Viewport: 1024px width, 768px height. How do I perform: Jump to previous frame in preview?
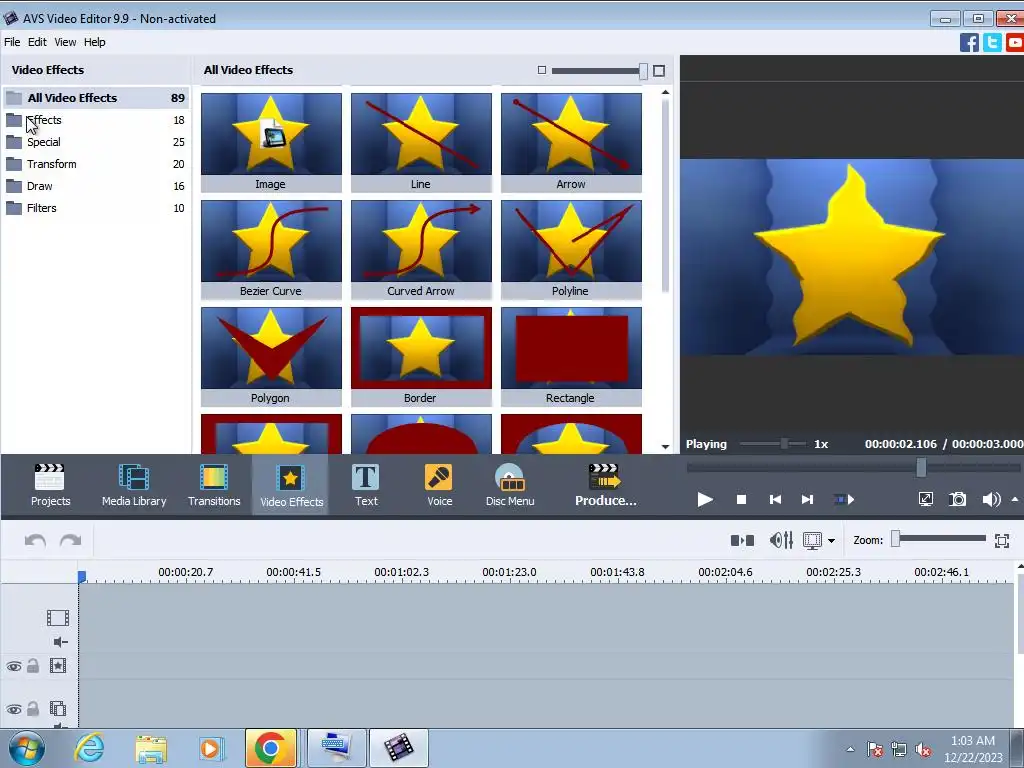click(775, 500)
